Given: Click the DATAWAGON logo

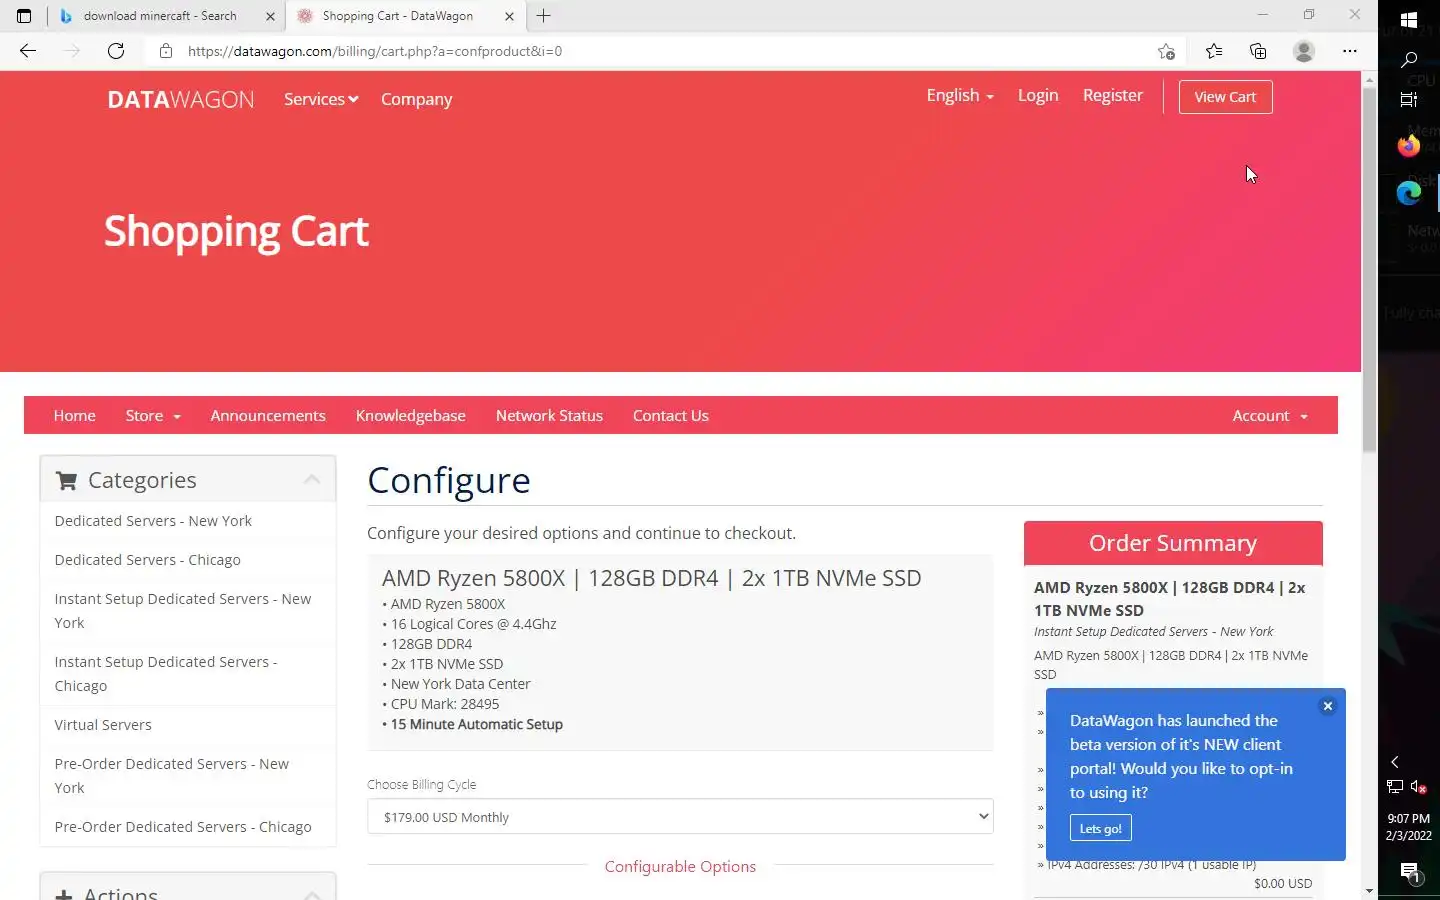Looking at the screenshot, I should click(x=181, y=100).
